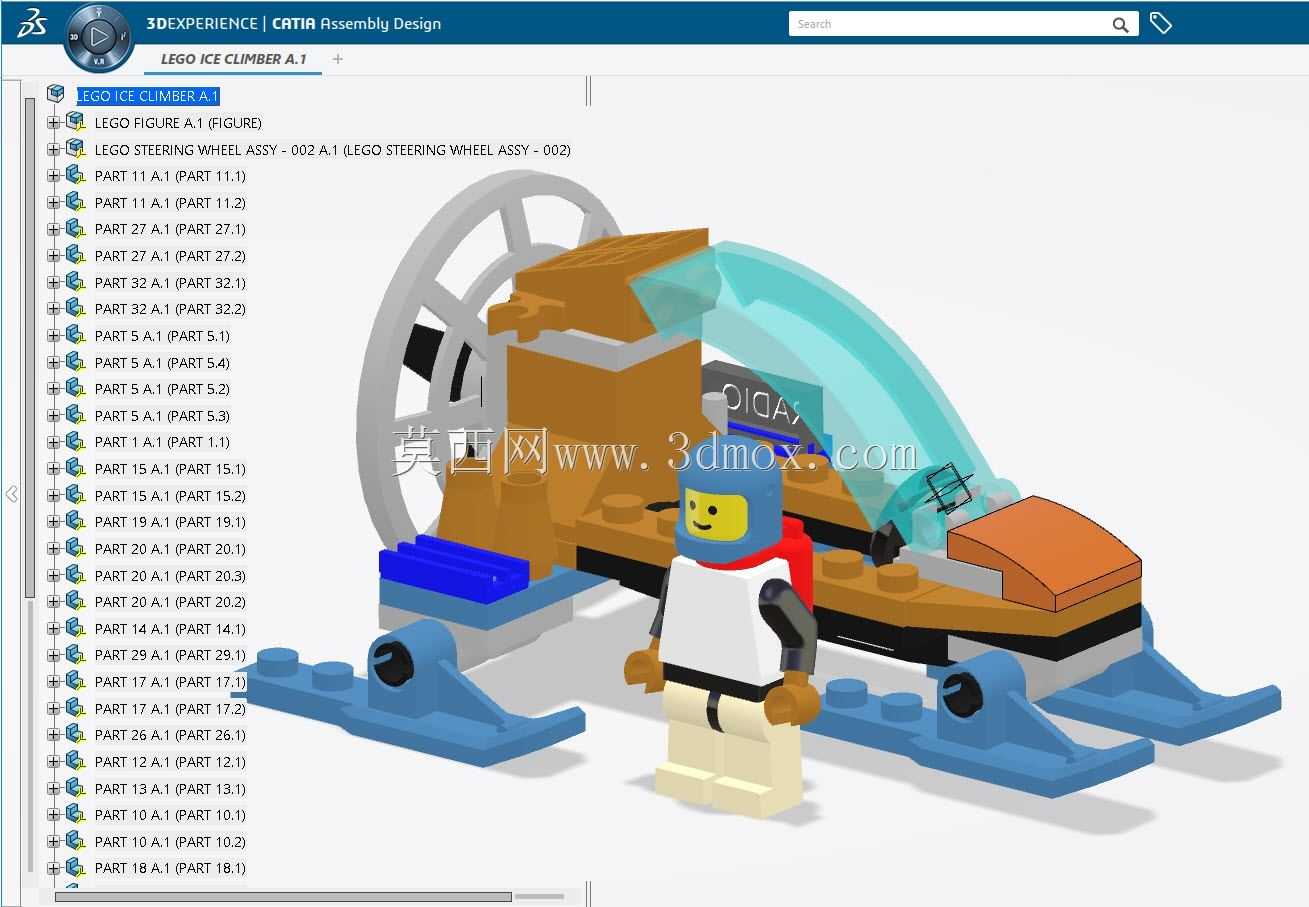1309x907 pixels.
Task: Click the tree's vertical scrollbar on the left
Action: click(30, 347)
